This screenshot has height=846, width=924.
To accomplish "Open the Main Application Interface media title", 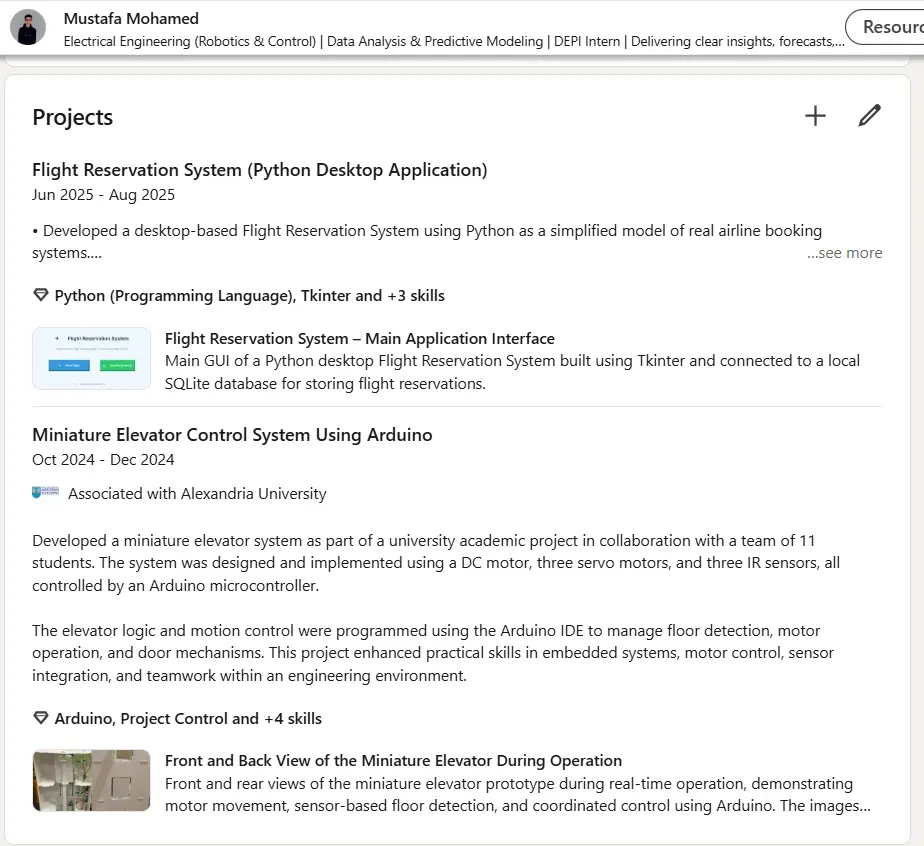I will click(x=360, y=338).
